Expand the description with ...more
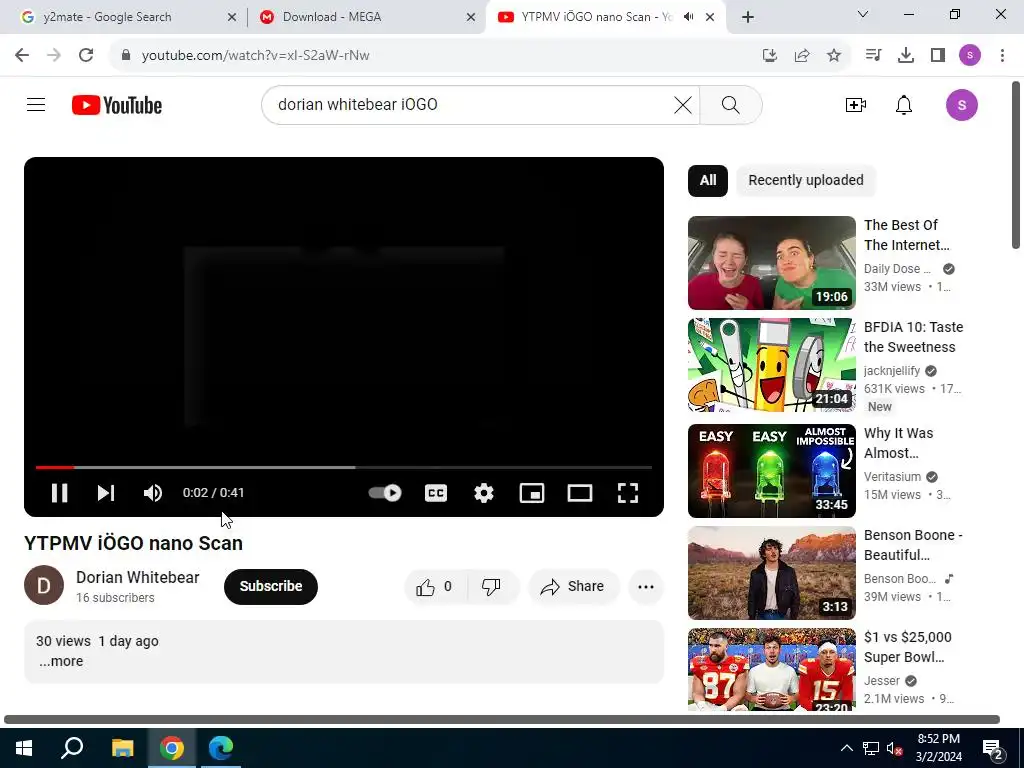The height and width of the screenshot is (768, 1024). (x=61, y=661)
